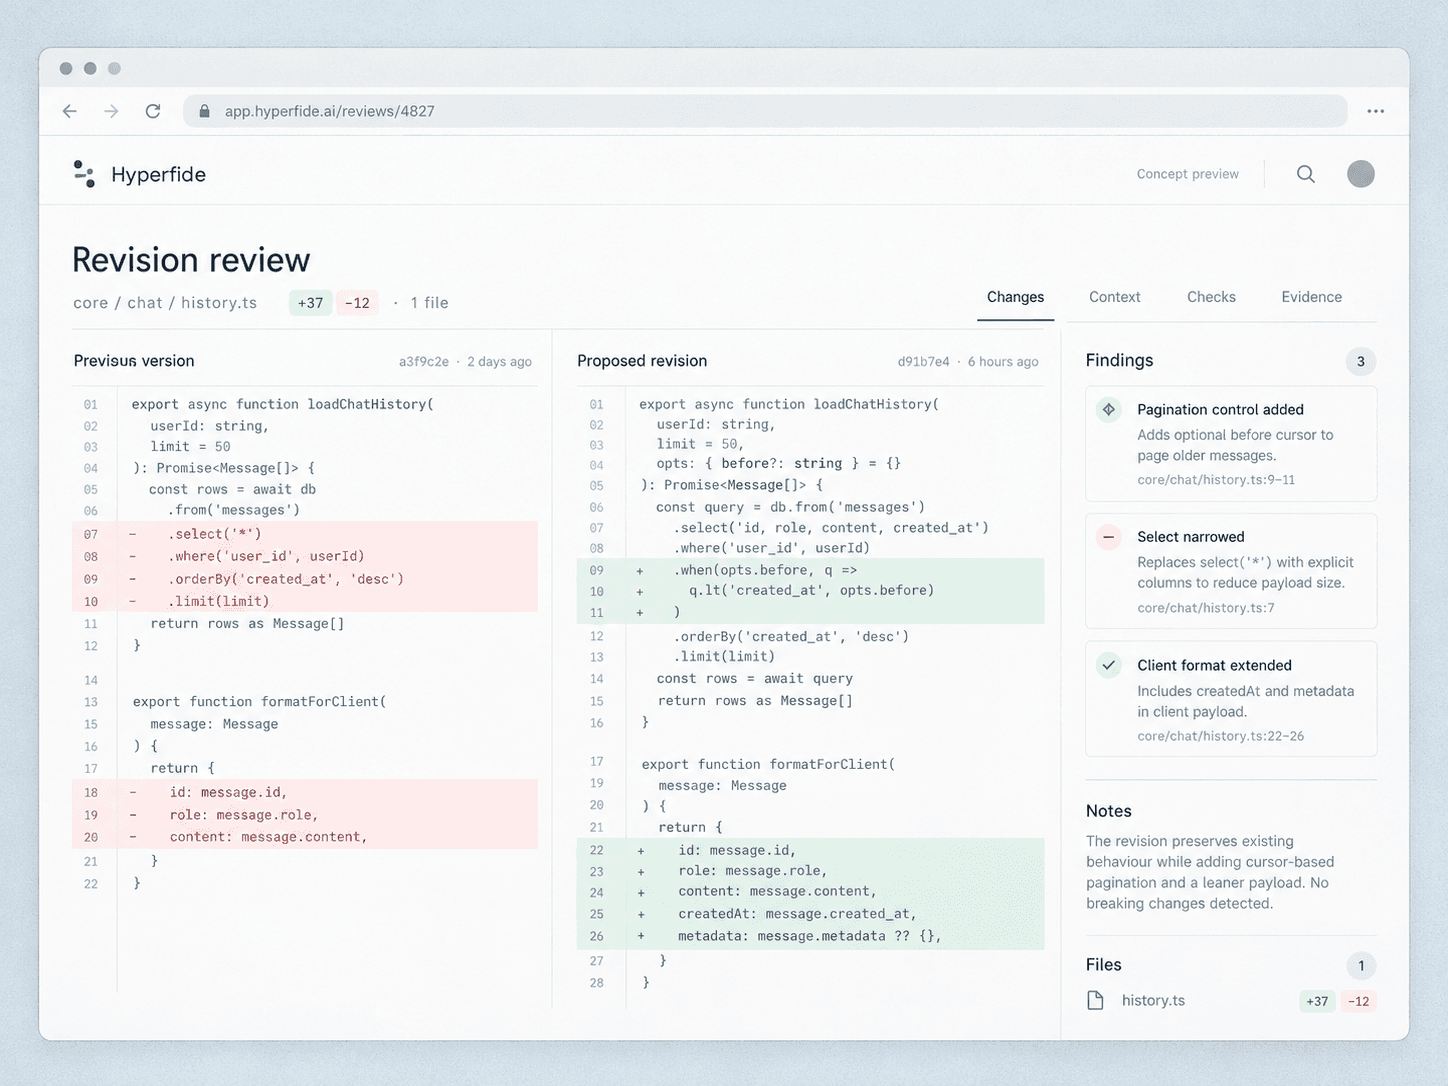Screen dimensions: 1448x1086
Task: Click the -12 badge next to history.ts
Action: 1358,1001
